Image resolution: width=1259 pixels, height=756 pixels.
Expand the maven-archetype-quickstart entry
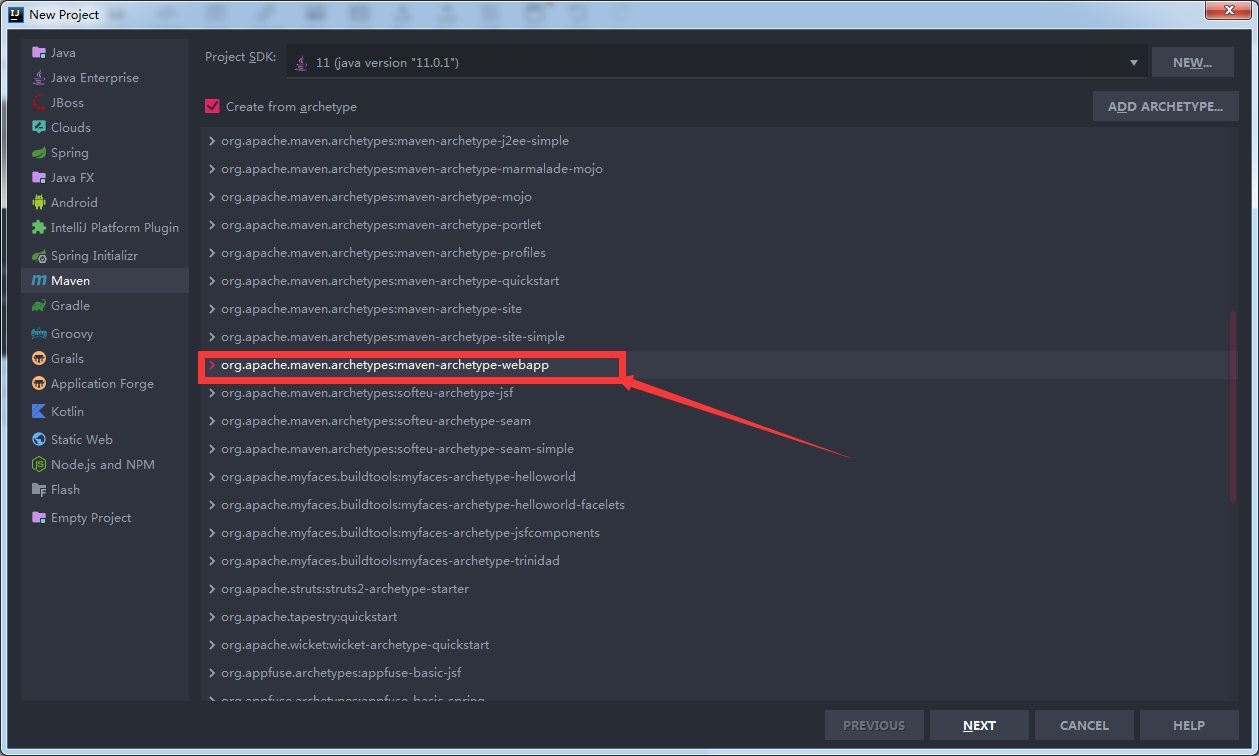(211, 281)
